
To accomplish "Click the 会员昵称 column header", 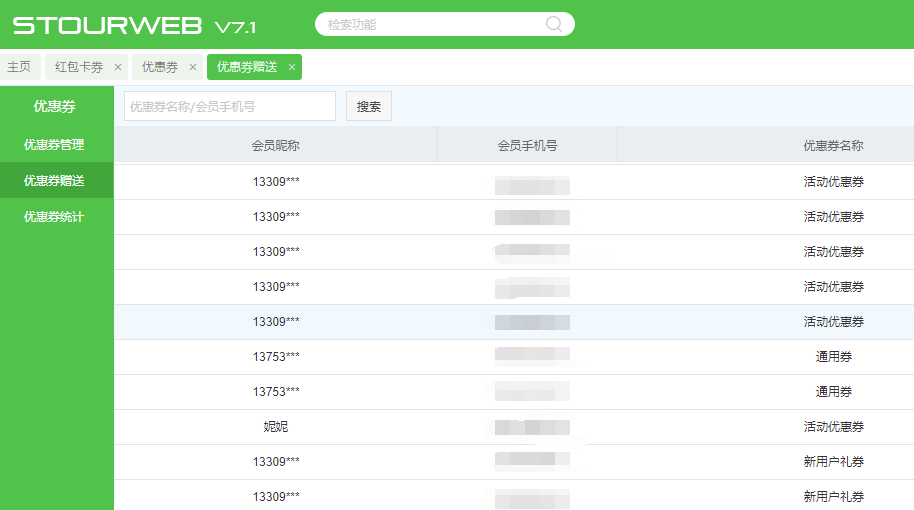I will 275,145.
